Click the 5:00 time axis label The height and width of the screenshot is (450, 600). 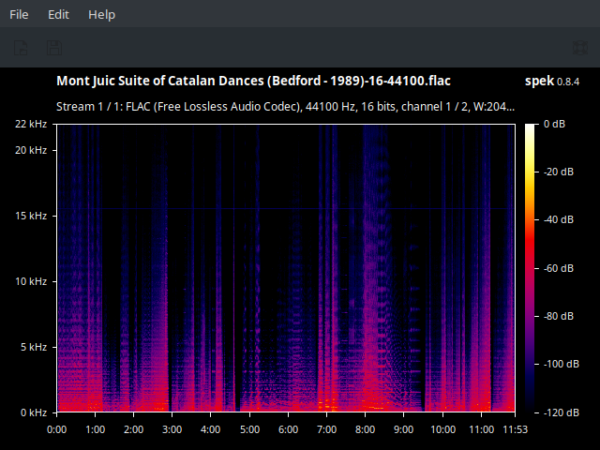pos(250,429)
